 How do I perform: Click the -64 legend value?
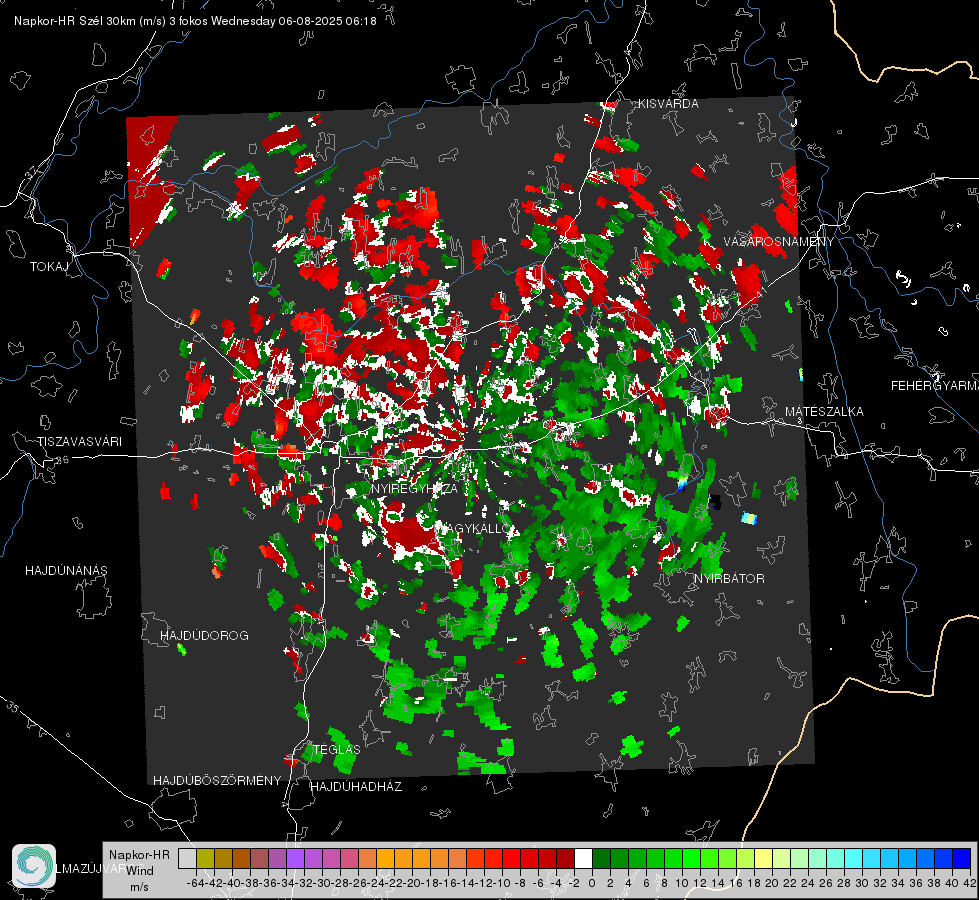[195, 883]
